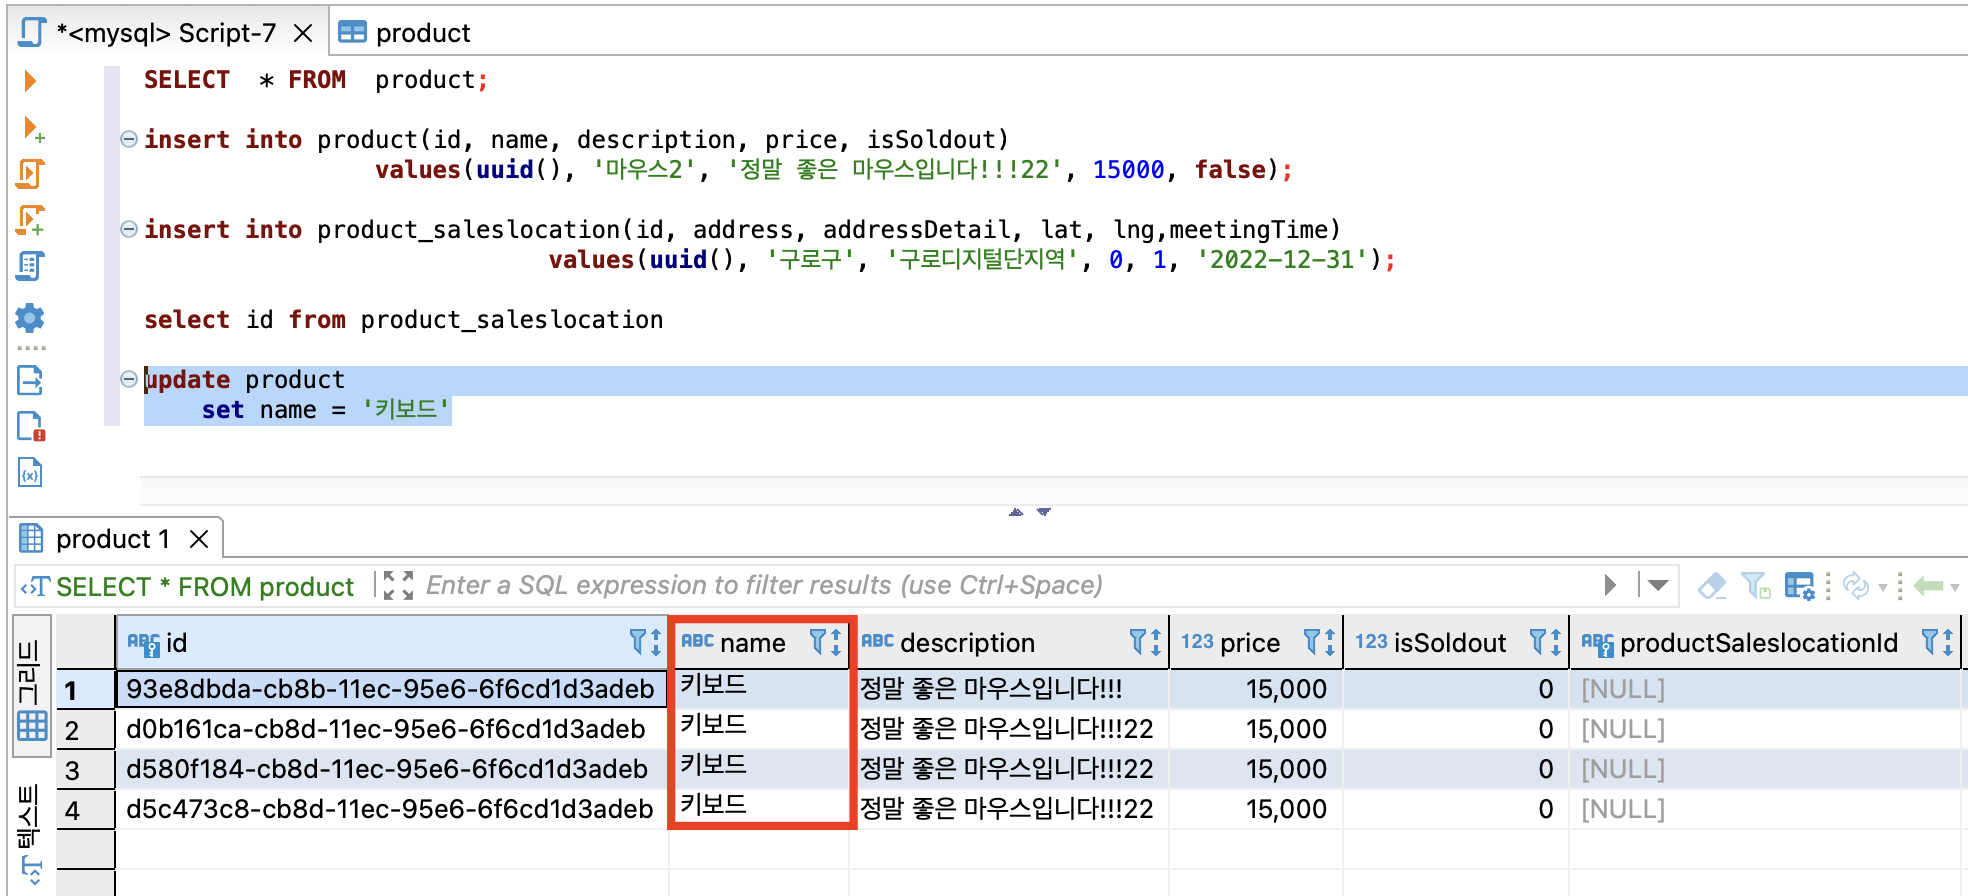The height and width of the screenshot is (896, 1968).
Task: Click price cell 15,000 in row 4
Action: pyautogui.click(x=1256, y=809)
